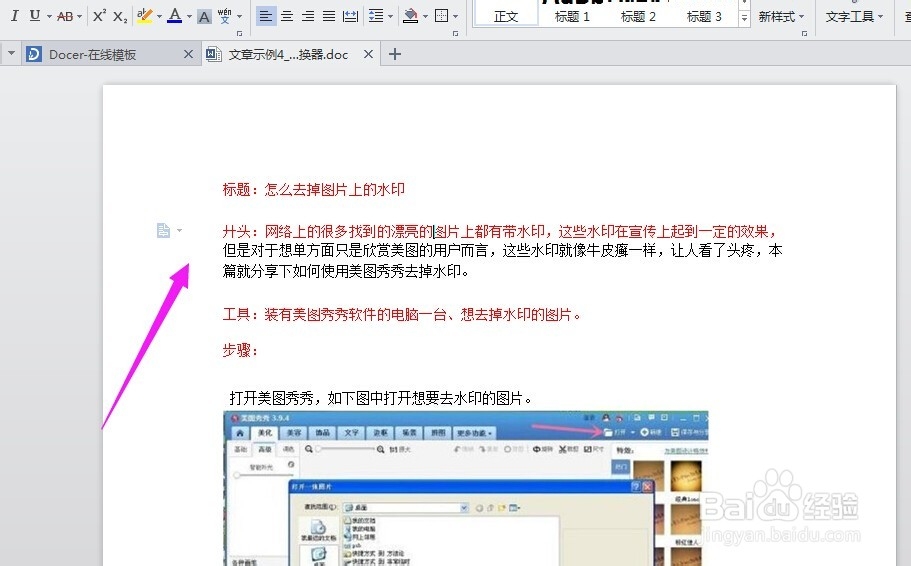Apply distributed alignment
The width and height of the screenshot is (911, 566).
click(x=350, y=16)
